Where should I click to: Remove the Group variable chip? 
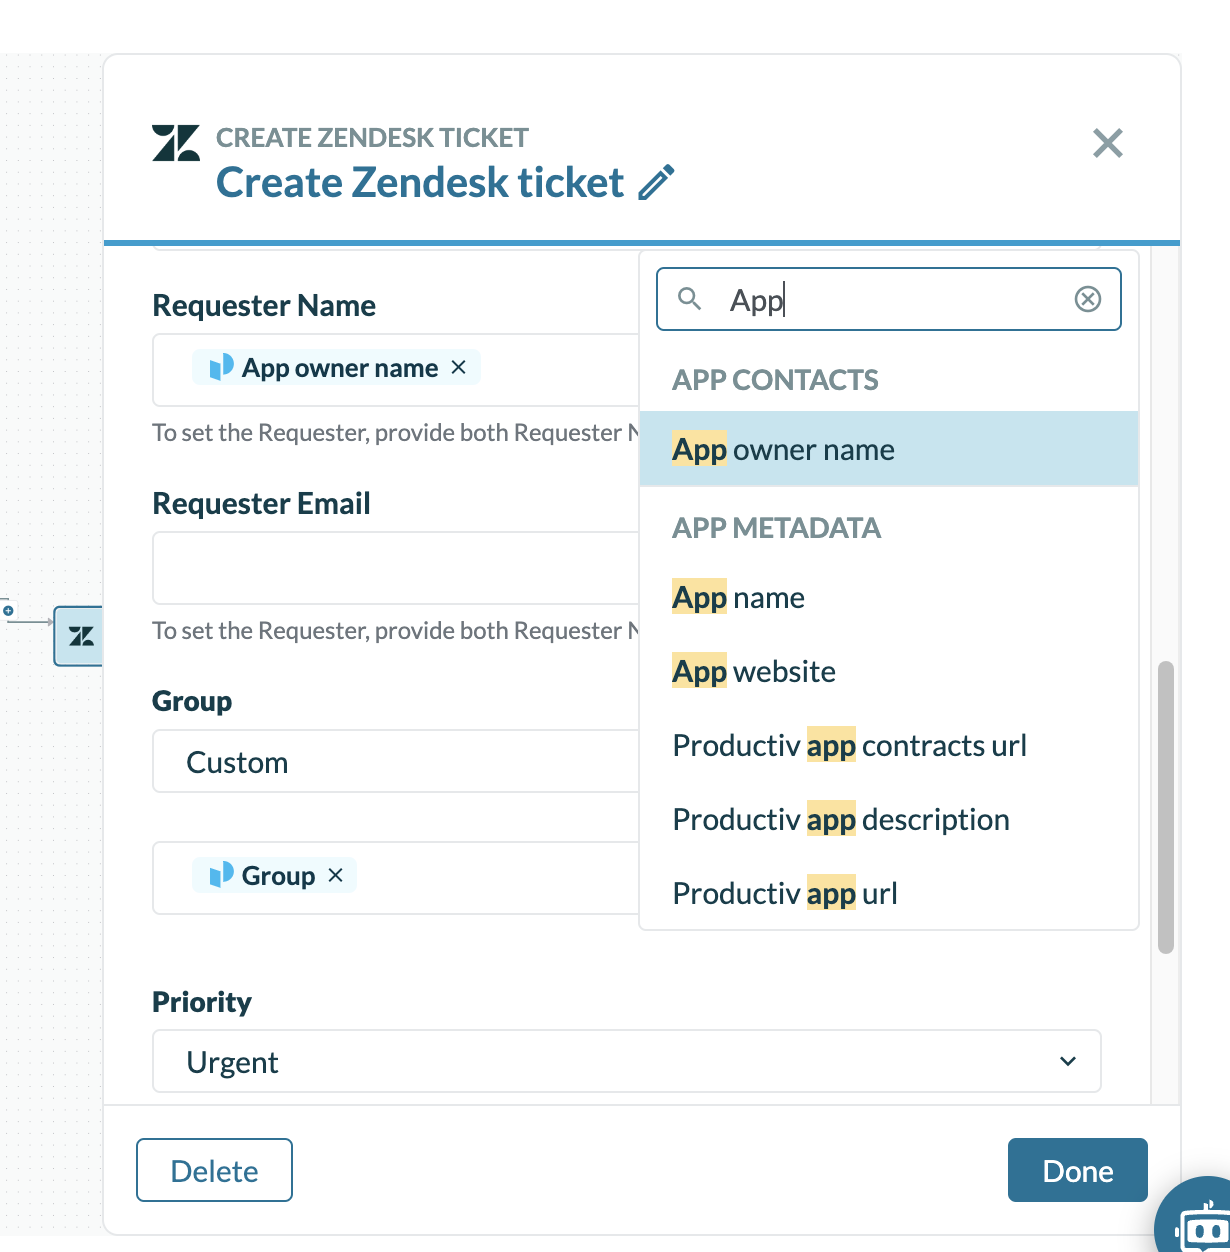336,875
